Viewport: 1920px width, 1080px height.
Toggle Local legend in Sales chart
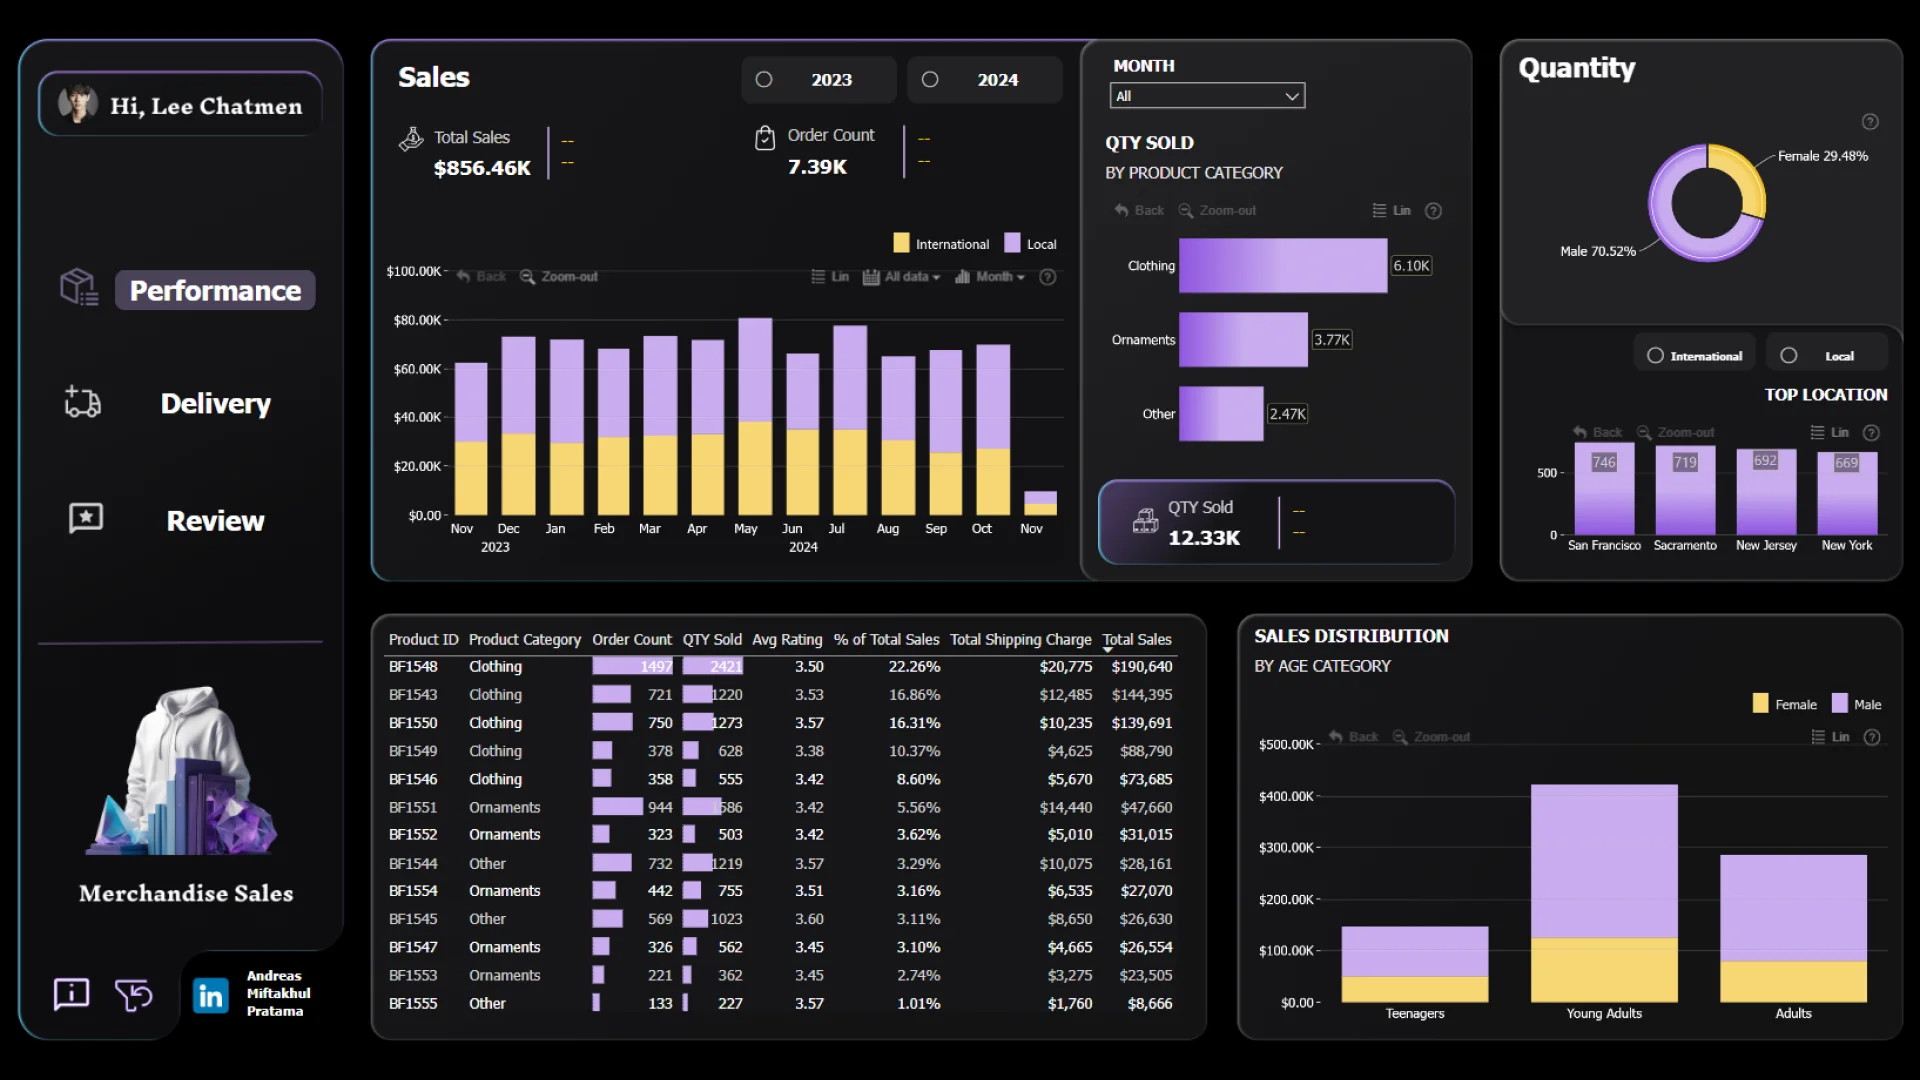(1030, 244)
